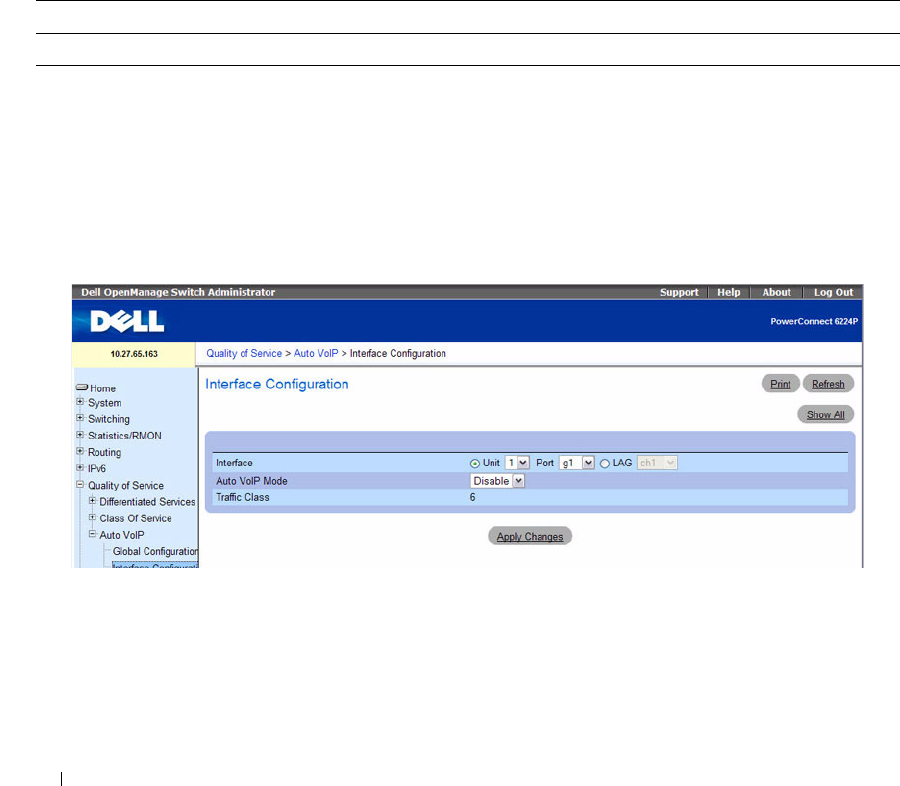Open the About menu link

[x=776, y=292]
